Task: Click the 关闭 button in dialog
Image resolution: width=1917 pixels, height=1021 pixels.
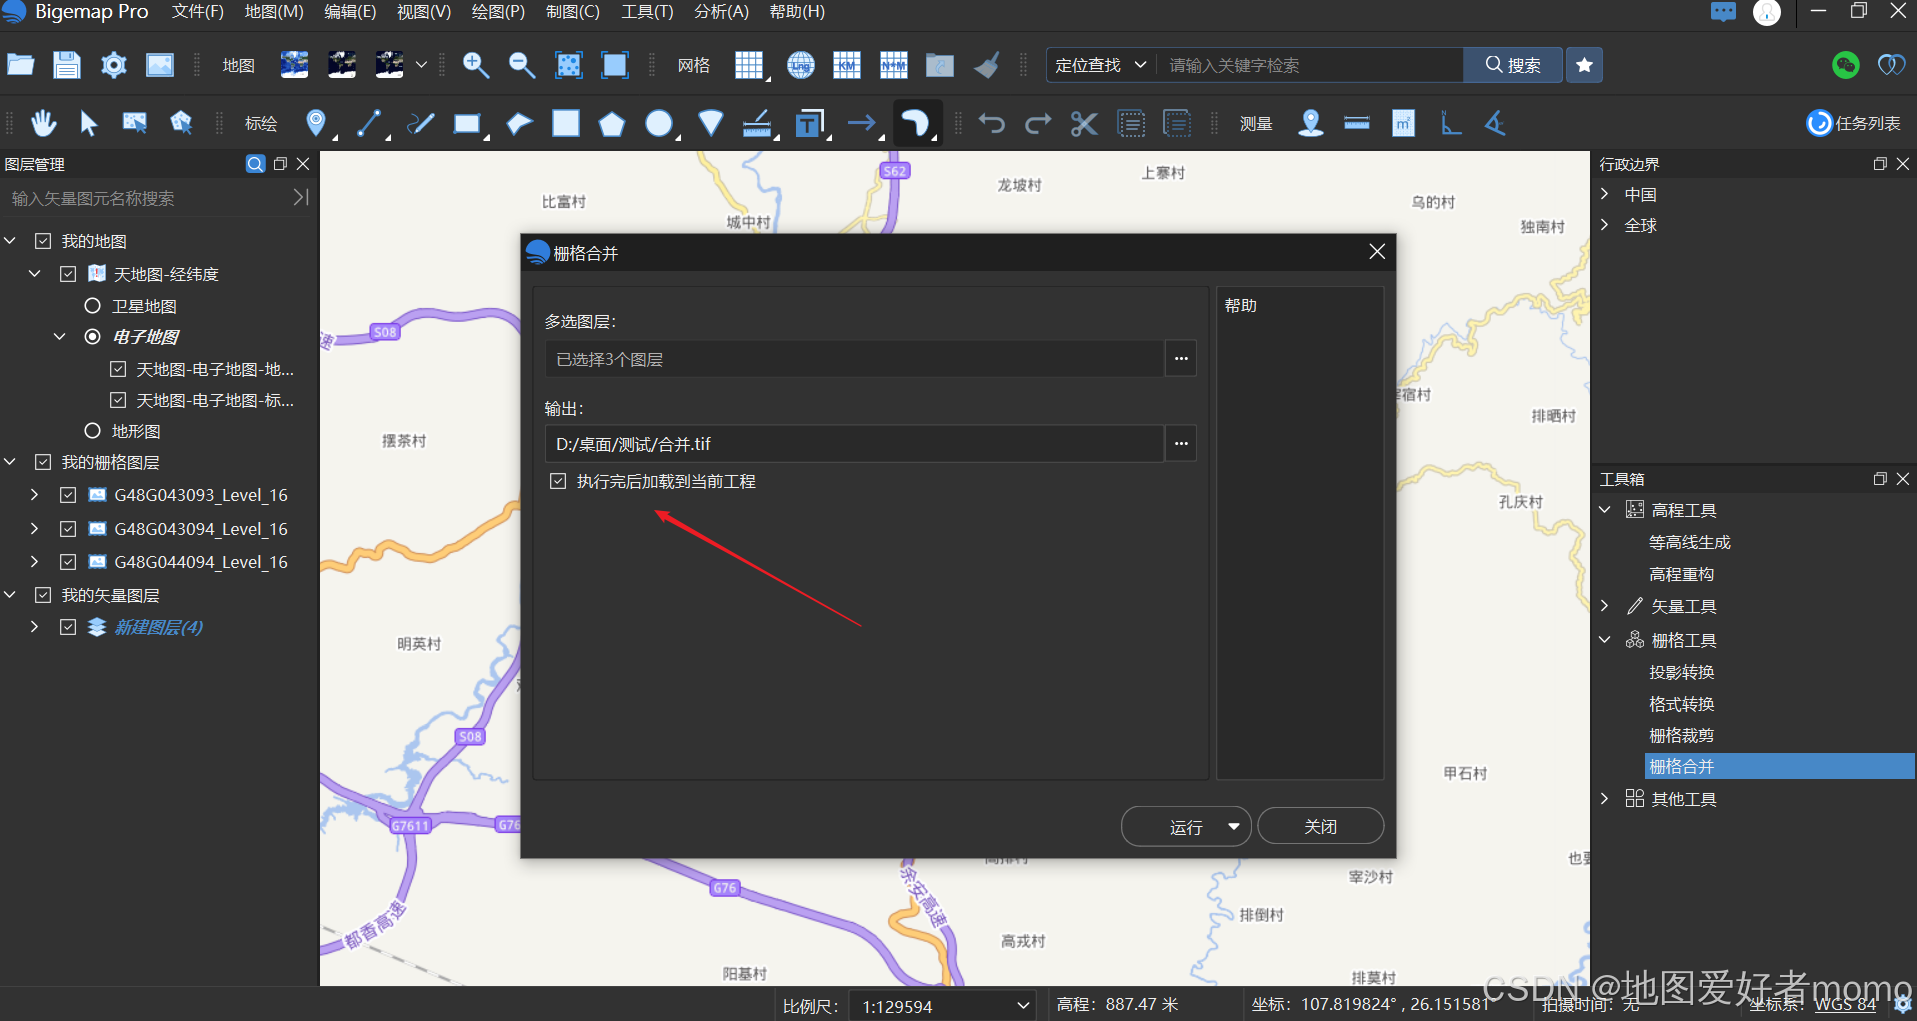Action: [1320, 826]
